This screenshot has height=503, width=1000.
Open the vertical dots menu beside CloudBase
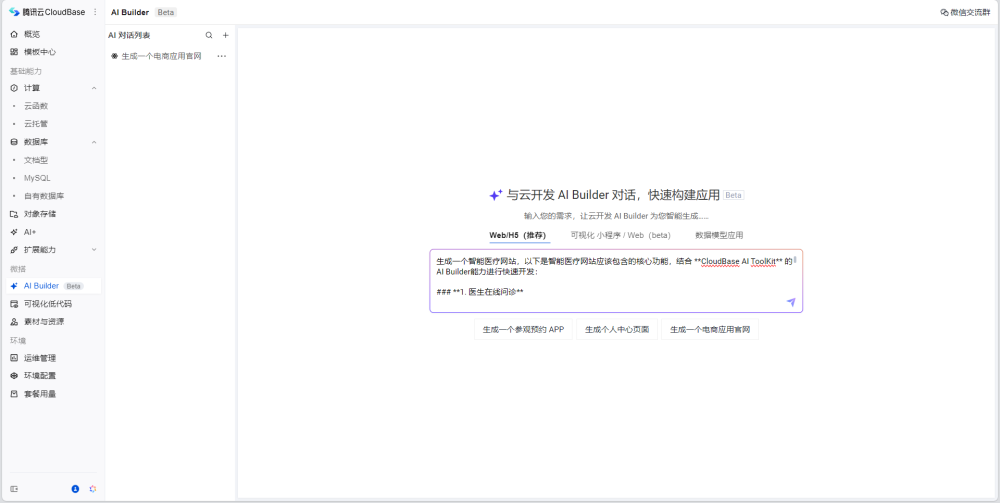(x=95, y=12)
